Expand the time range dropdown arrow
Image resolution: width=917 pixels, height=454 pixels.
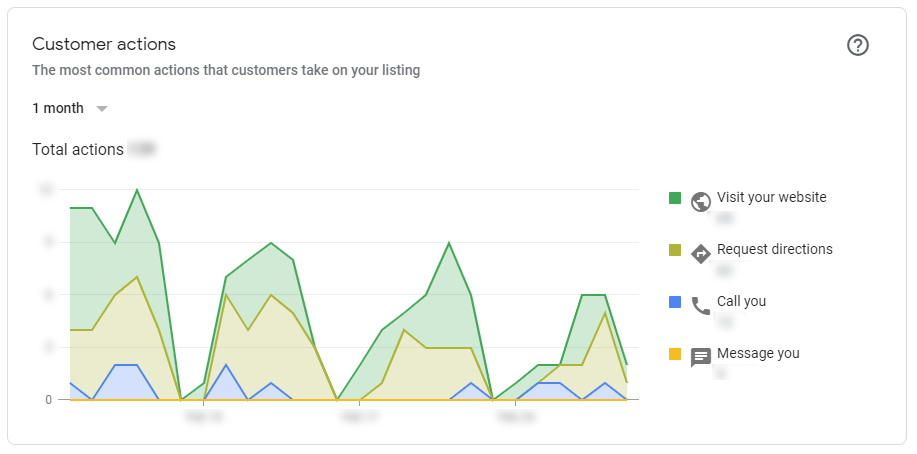(101, 108)
